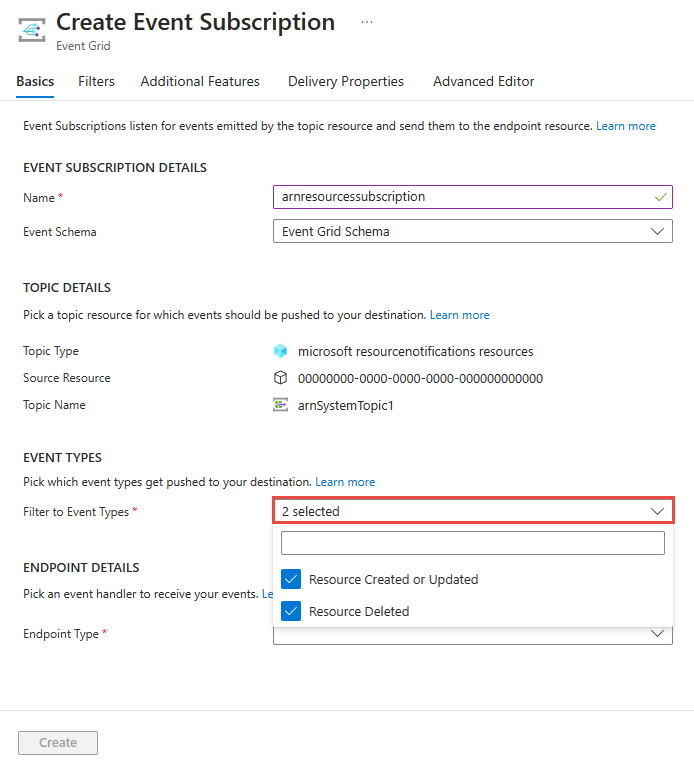
Task: Open the Additional Features tab
Action: 200,82
